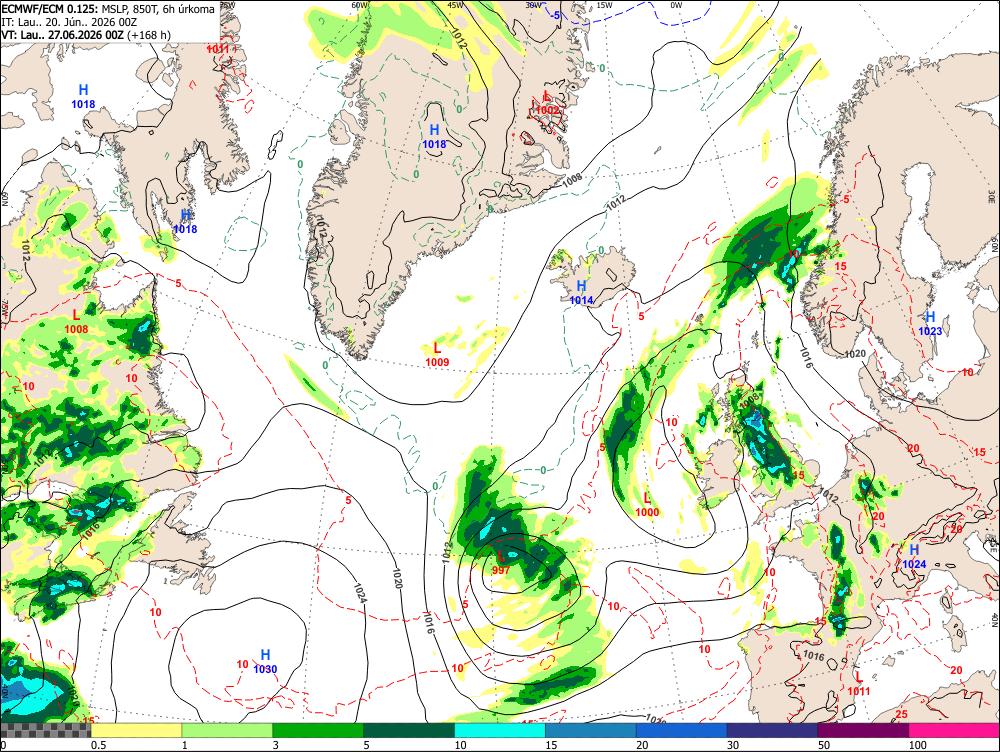Click the red 25 temperature label over North Africa
This screenshot has width=1000, height=752.
[x=901, y=714]
